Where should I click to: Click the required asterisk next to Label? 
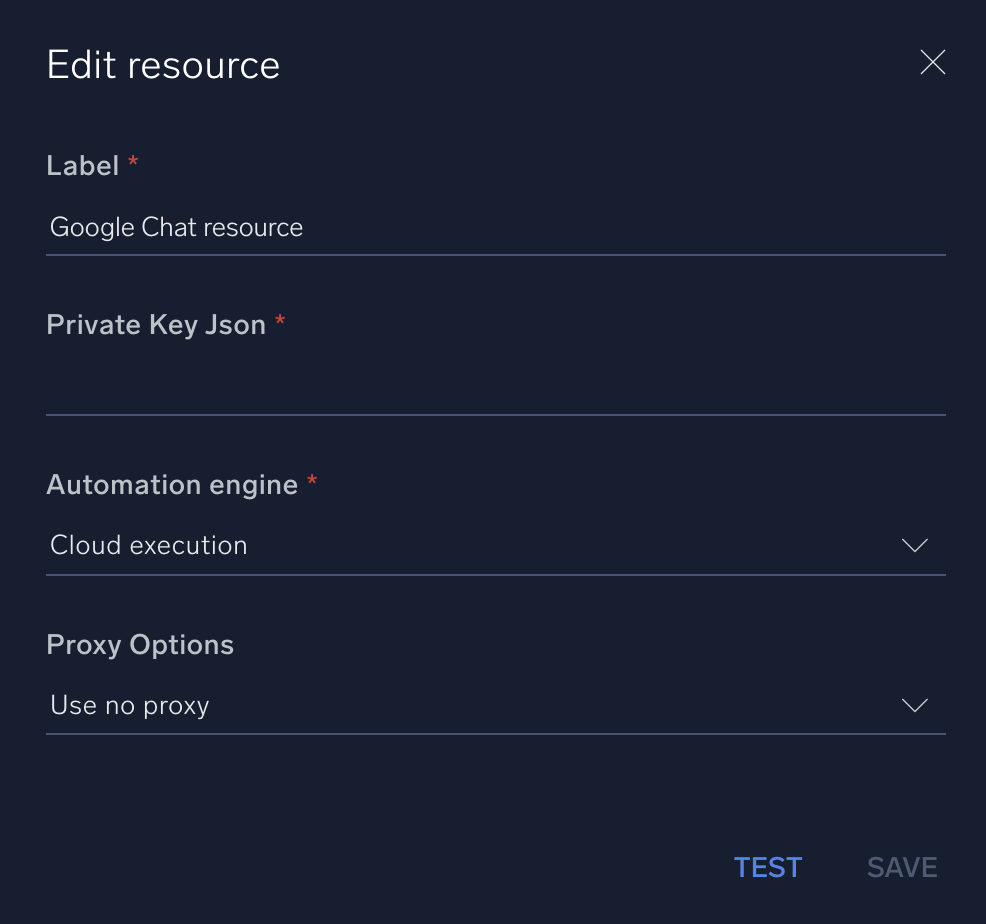(131, 163)
